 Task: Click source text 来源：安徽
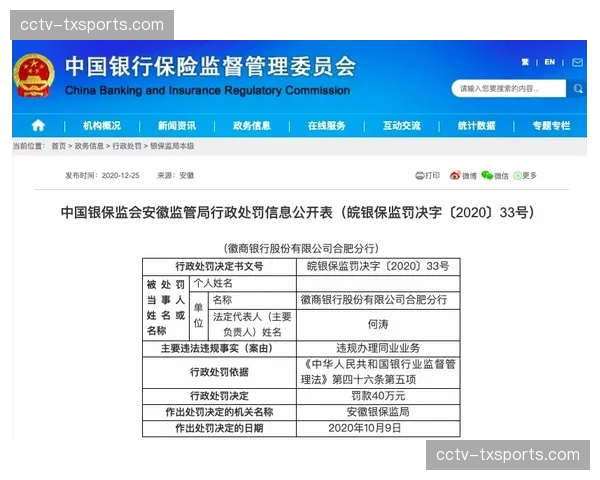click(176, 175)
